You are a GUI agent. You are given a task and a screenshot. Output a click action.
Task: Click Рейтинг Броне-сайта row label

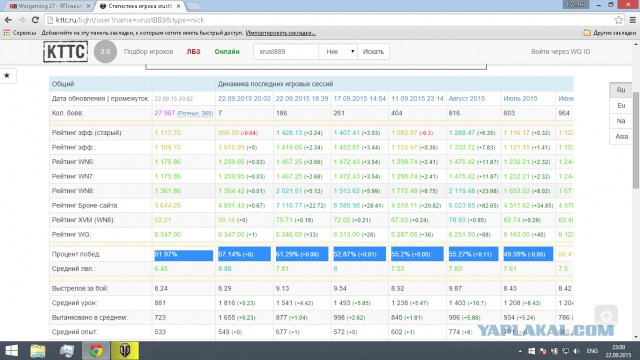coord(85,206)
